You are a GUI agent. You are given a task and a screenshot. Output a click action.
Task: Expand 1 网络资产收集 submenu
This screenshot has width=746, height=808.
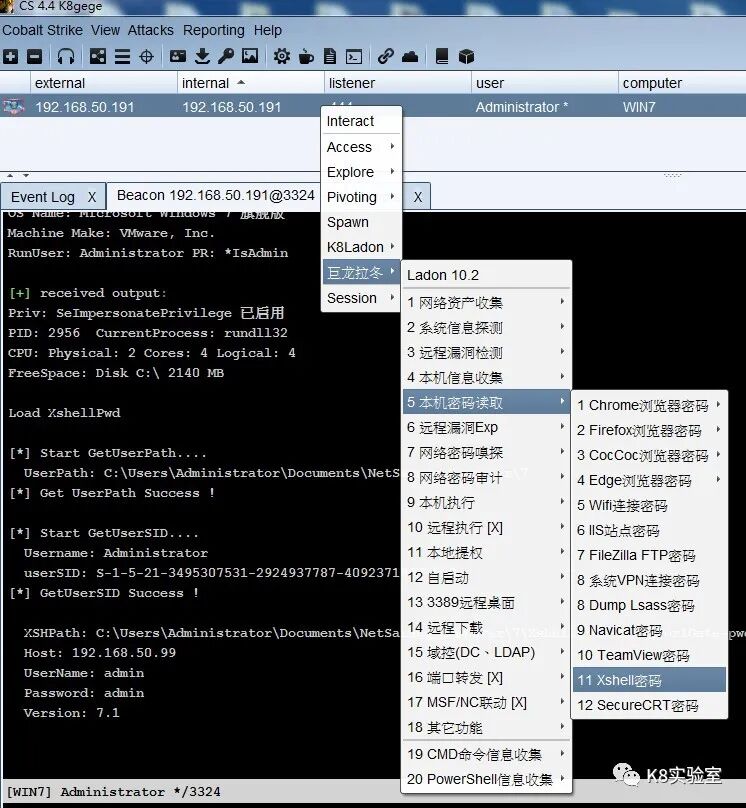click(x=486, y=302)
